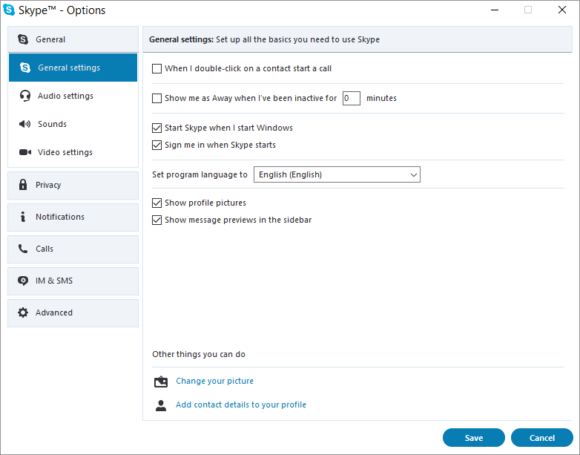
Task: Open the Video settings section
Action: [73, 152]
